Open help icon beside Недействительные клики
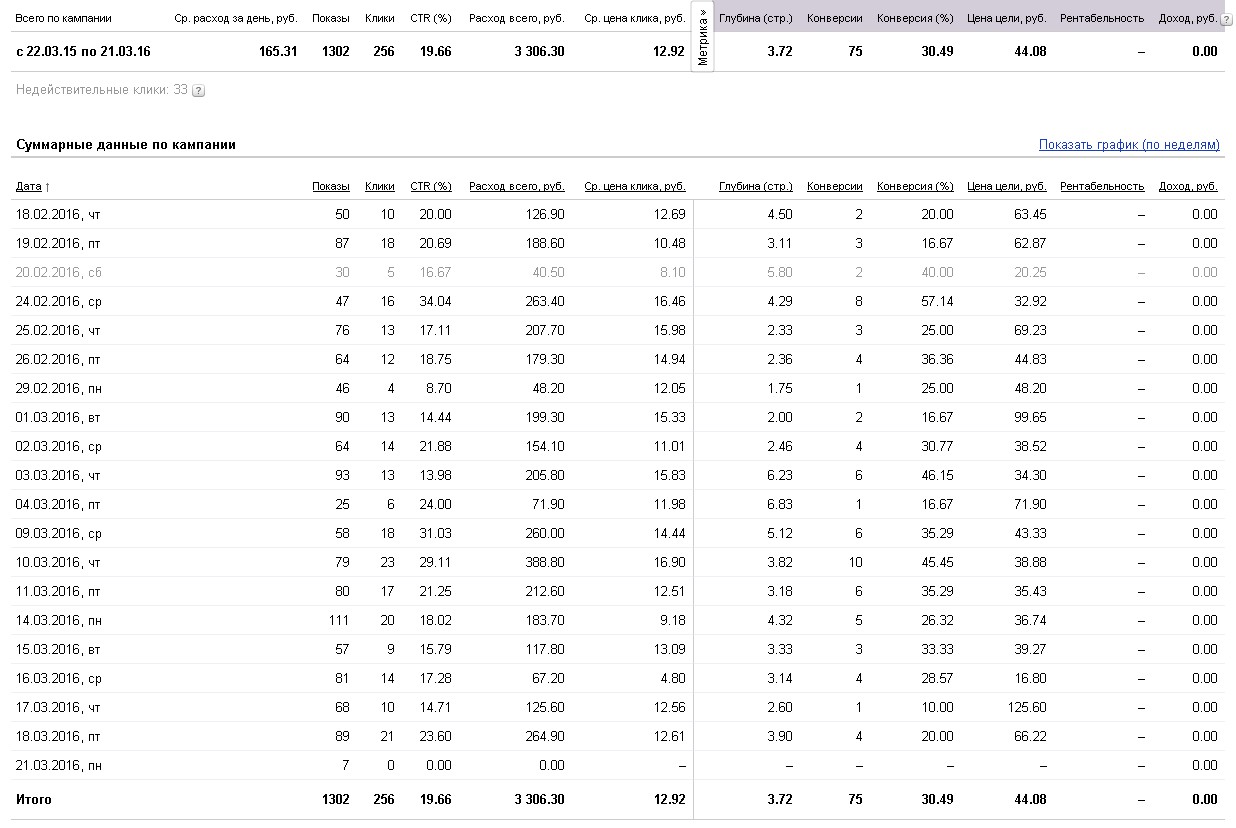The height and width of the screenshot is (828, 1236). tap(198, 91)
